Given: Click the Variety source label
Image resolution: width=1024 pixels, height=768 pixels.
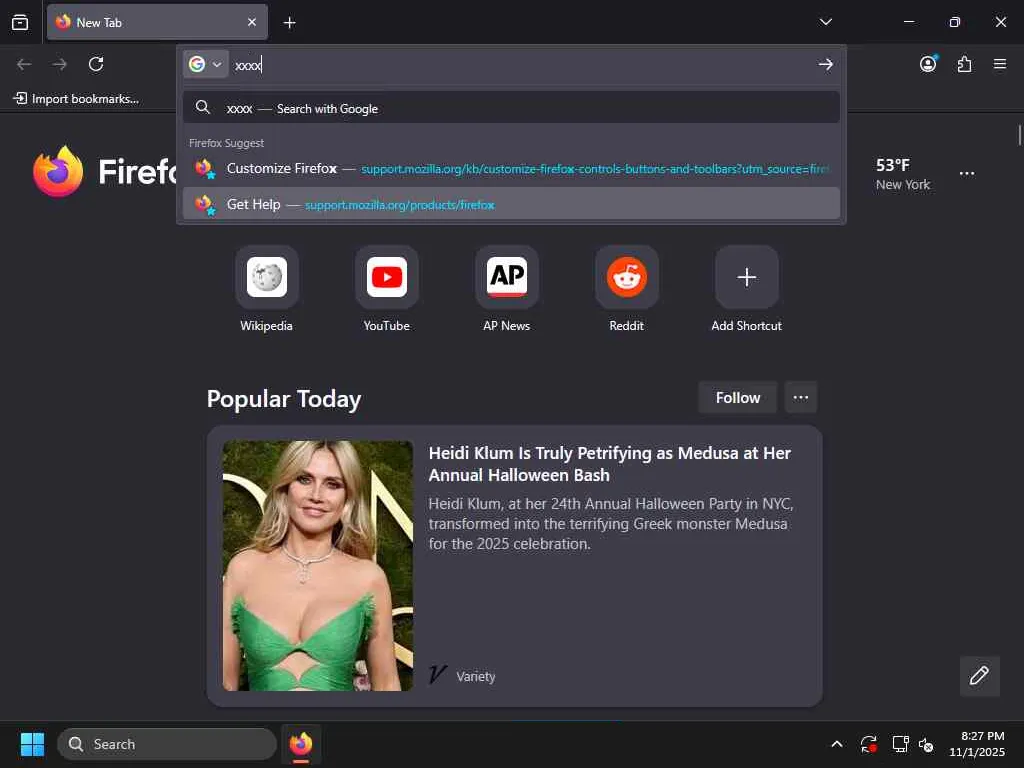Looking at the screenshot, I should coord(475,677).
